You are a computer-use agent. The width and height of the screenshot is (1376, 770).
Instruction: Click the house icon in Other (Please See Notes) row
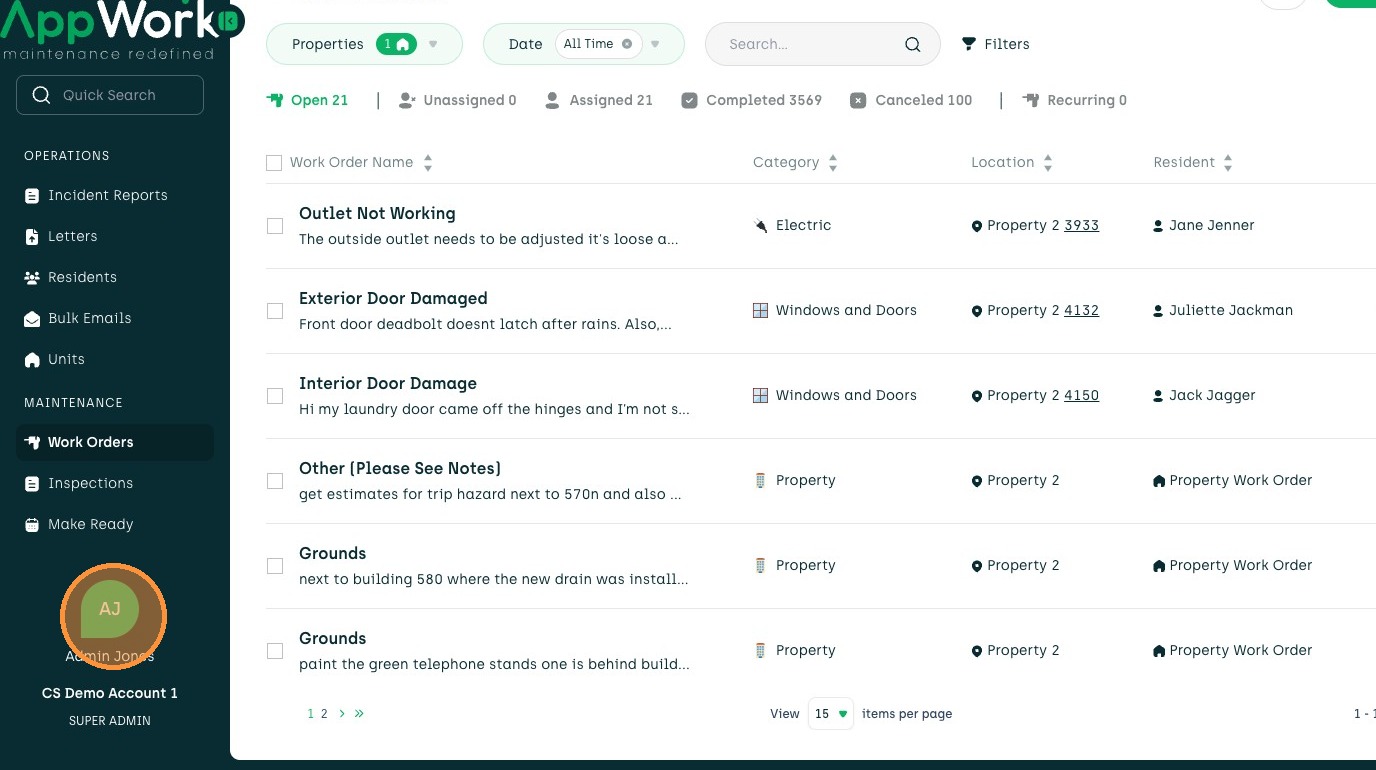(x=1159, y=481)
